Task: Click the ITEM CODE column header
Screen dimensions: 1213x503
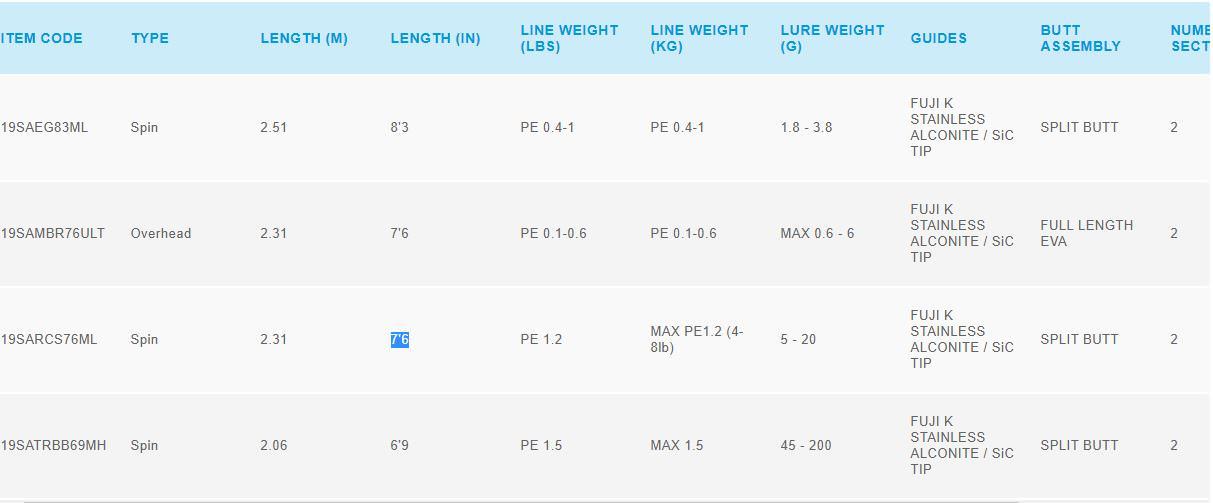Action: tap(42, 38)
